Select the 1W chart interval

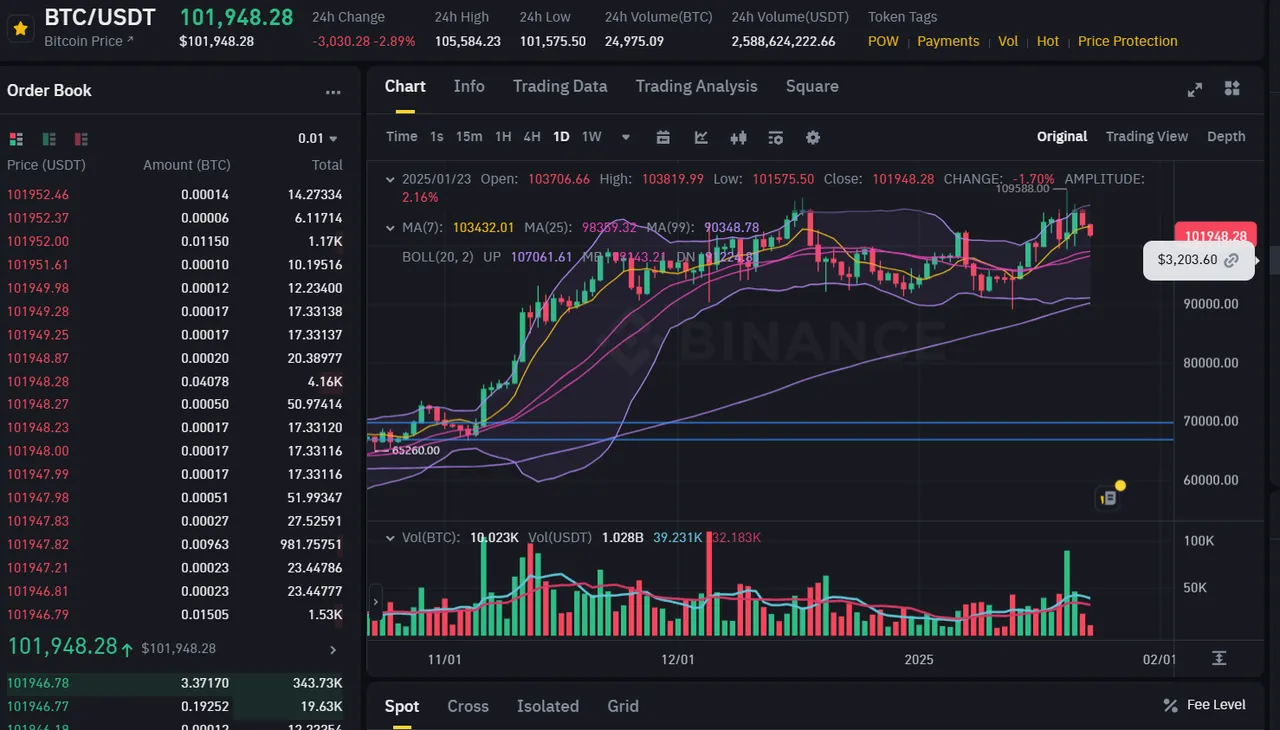(592, 137)
